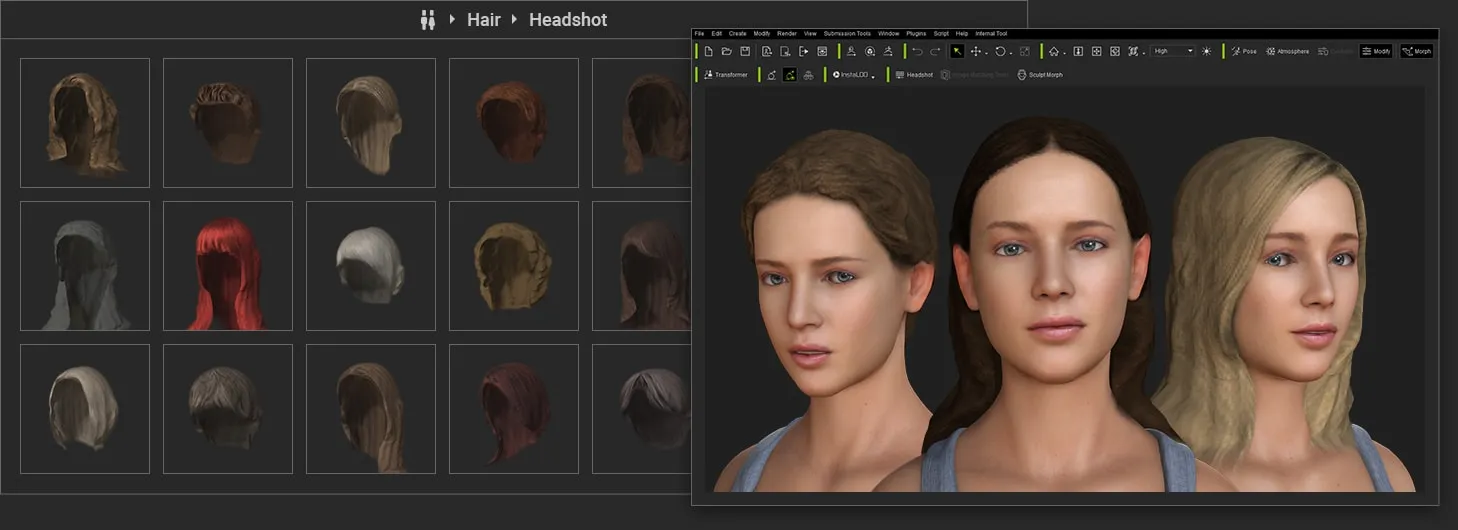Save project with floppy disk icon
Screen dimensions: 1458x530
[745, 51]
